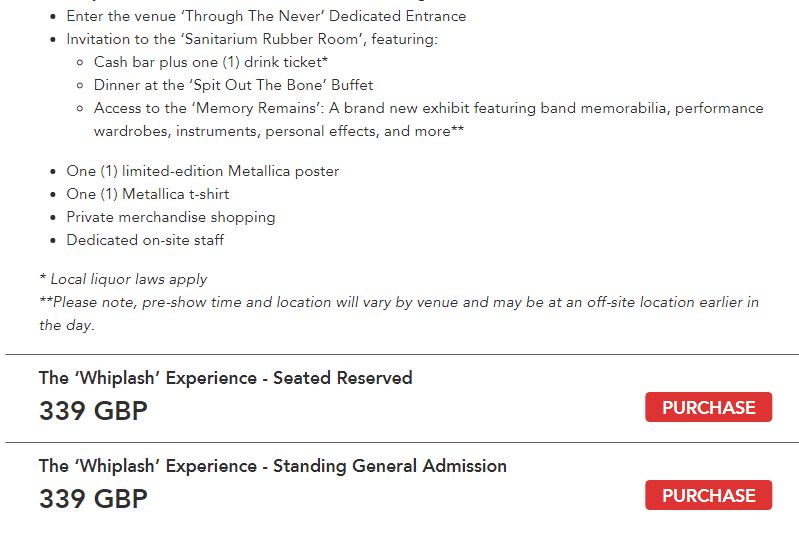Screen dimensions: 799x534
Task: Purchase the Seated Reserved Whiplash Experience
Action: (708, 407)
